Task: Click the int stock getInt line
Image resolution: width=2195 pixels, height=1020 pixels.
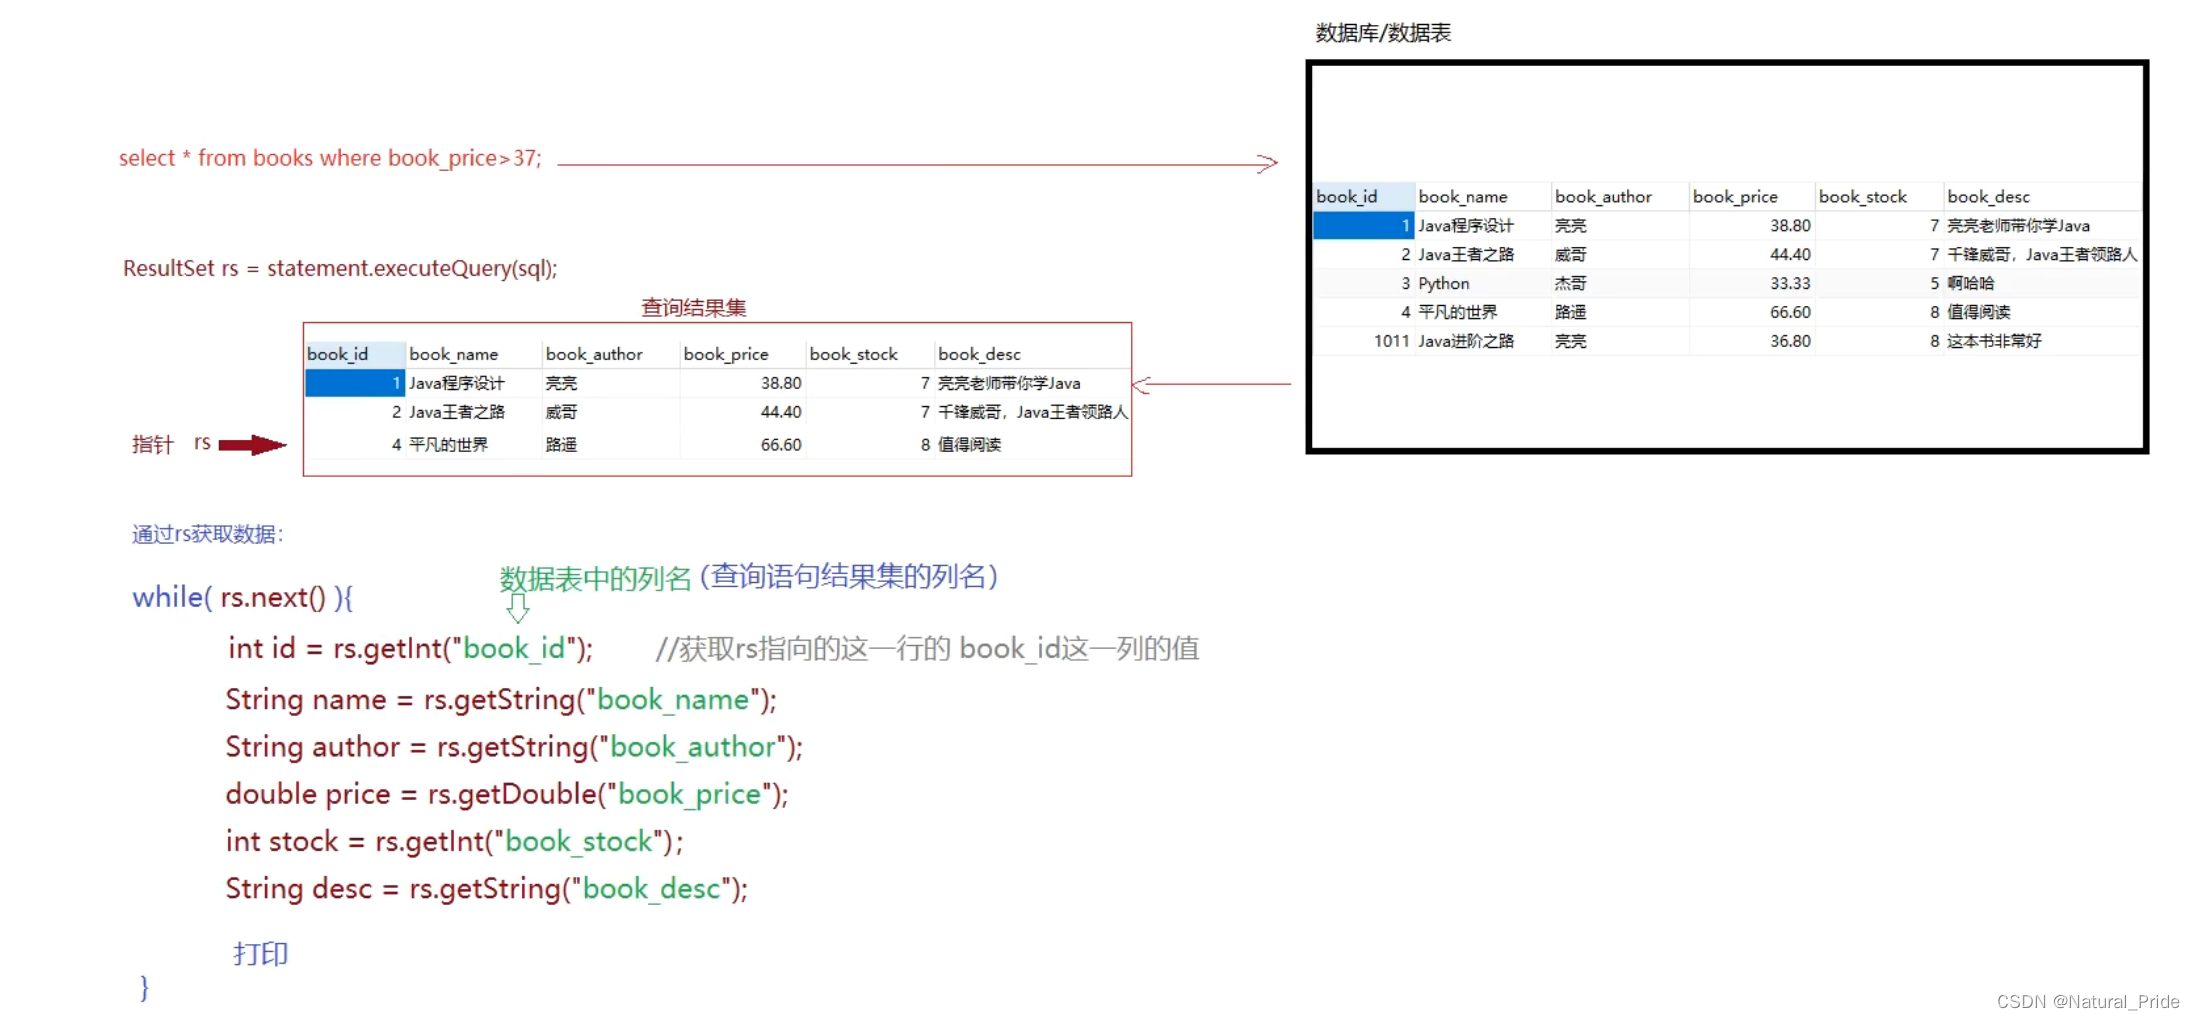Action: [x=454, y=841]
